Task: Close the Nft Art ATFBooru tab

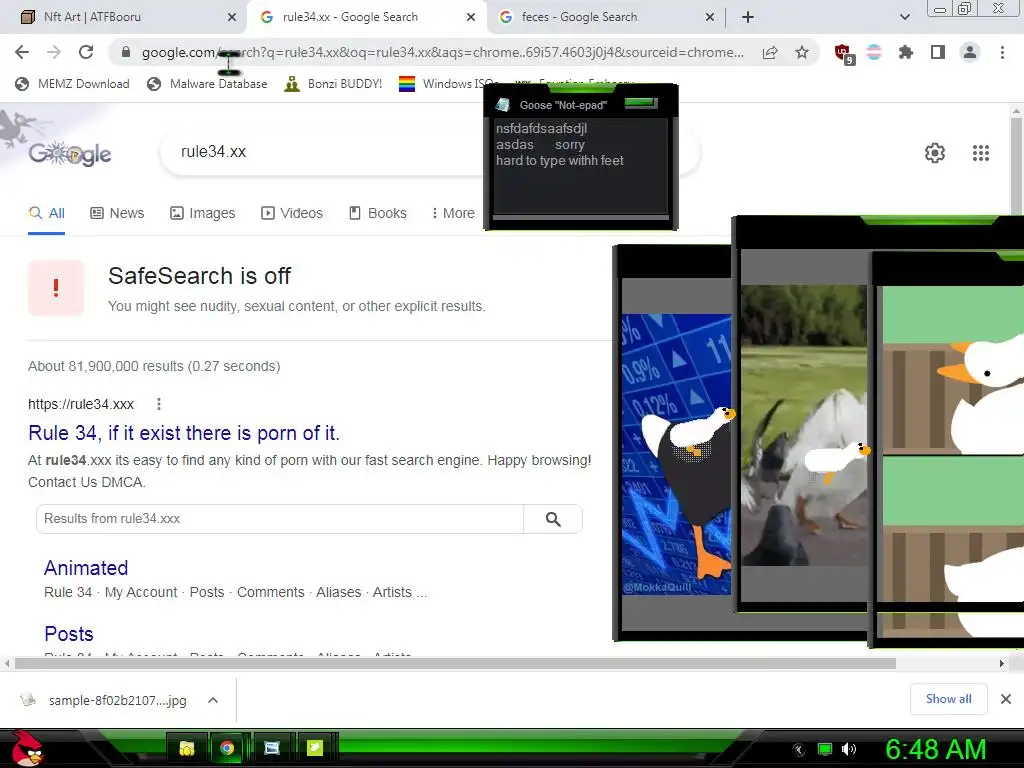Action: pyautogui.click(x=232, y=17)
